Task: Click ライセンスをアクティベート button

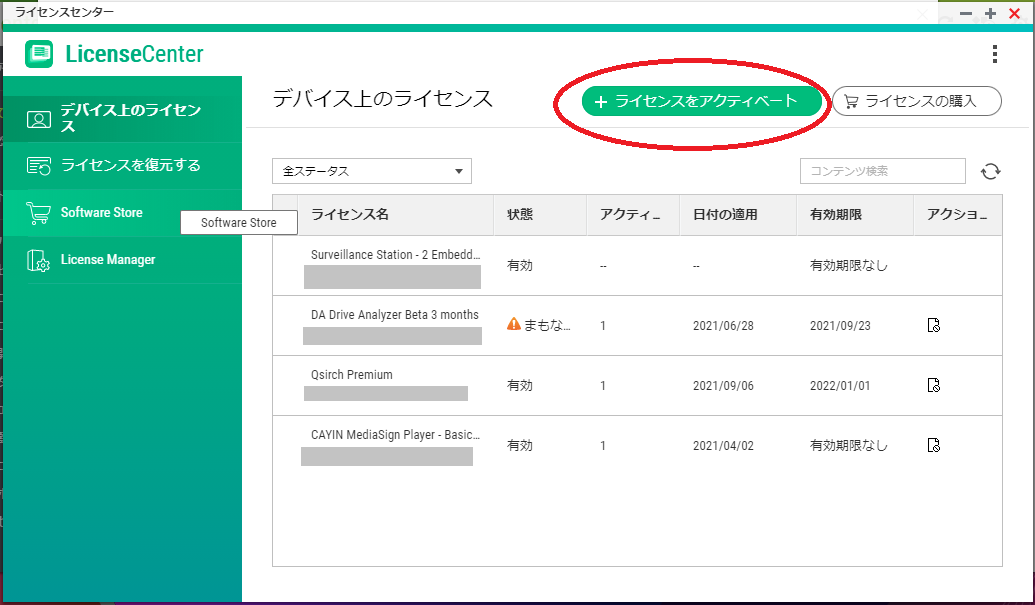Action: pos(702,102)
